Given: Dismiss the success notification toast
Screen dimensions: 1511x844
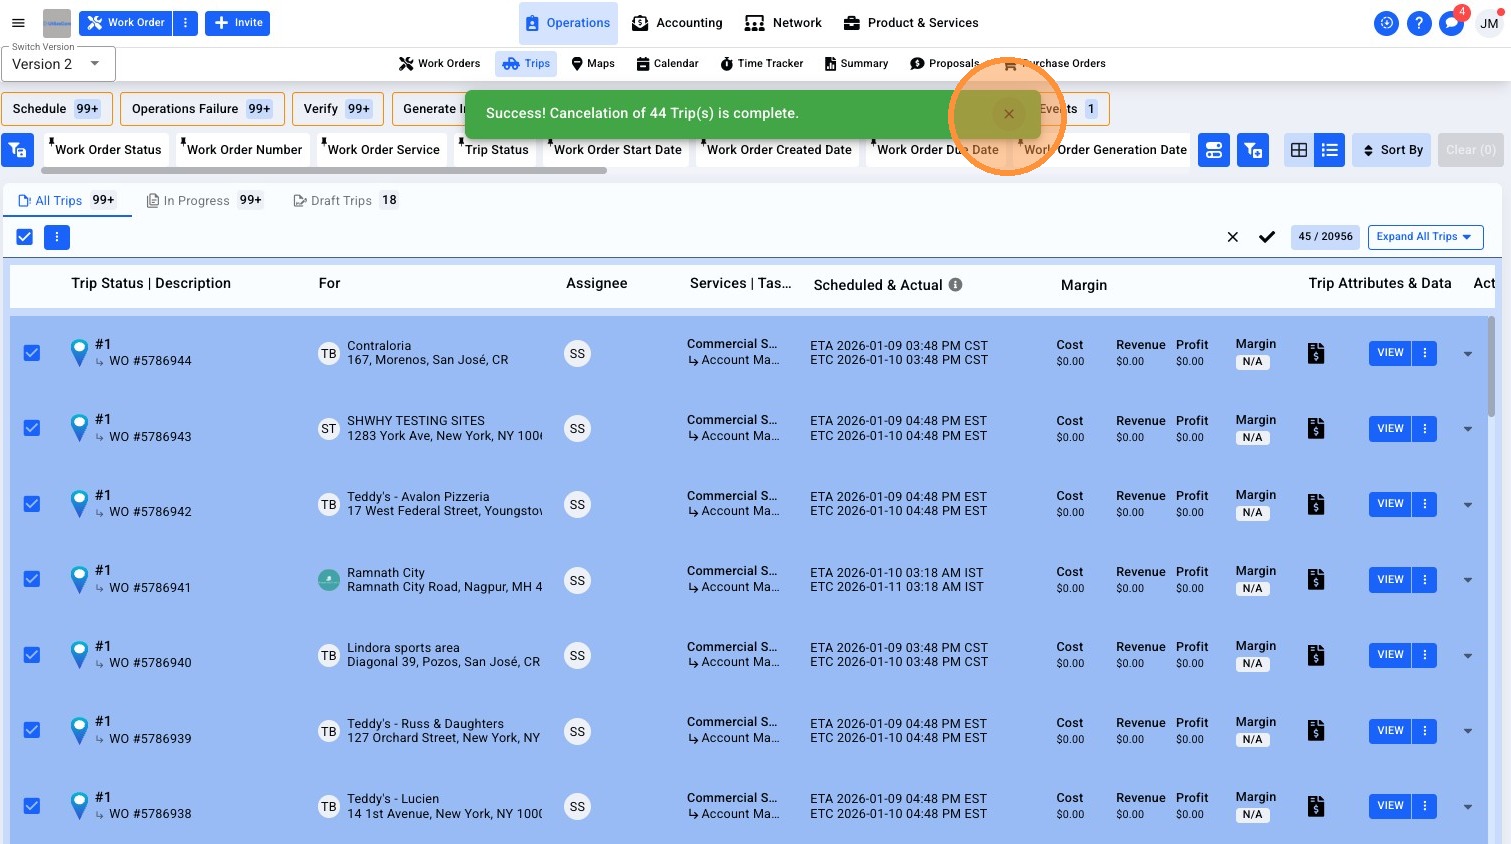Looking at the screenshot, I should point(1008,114).
